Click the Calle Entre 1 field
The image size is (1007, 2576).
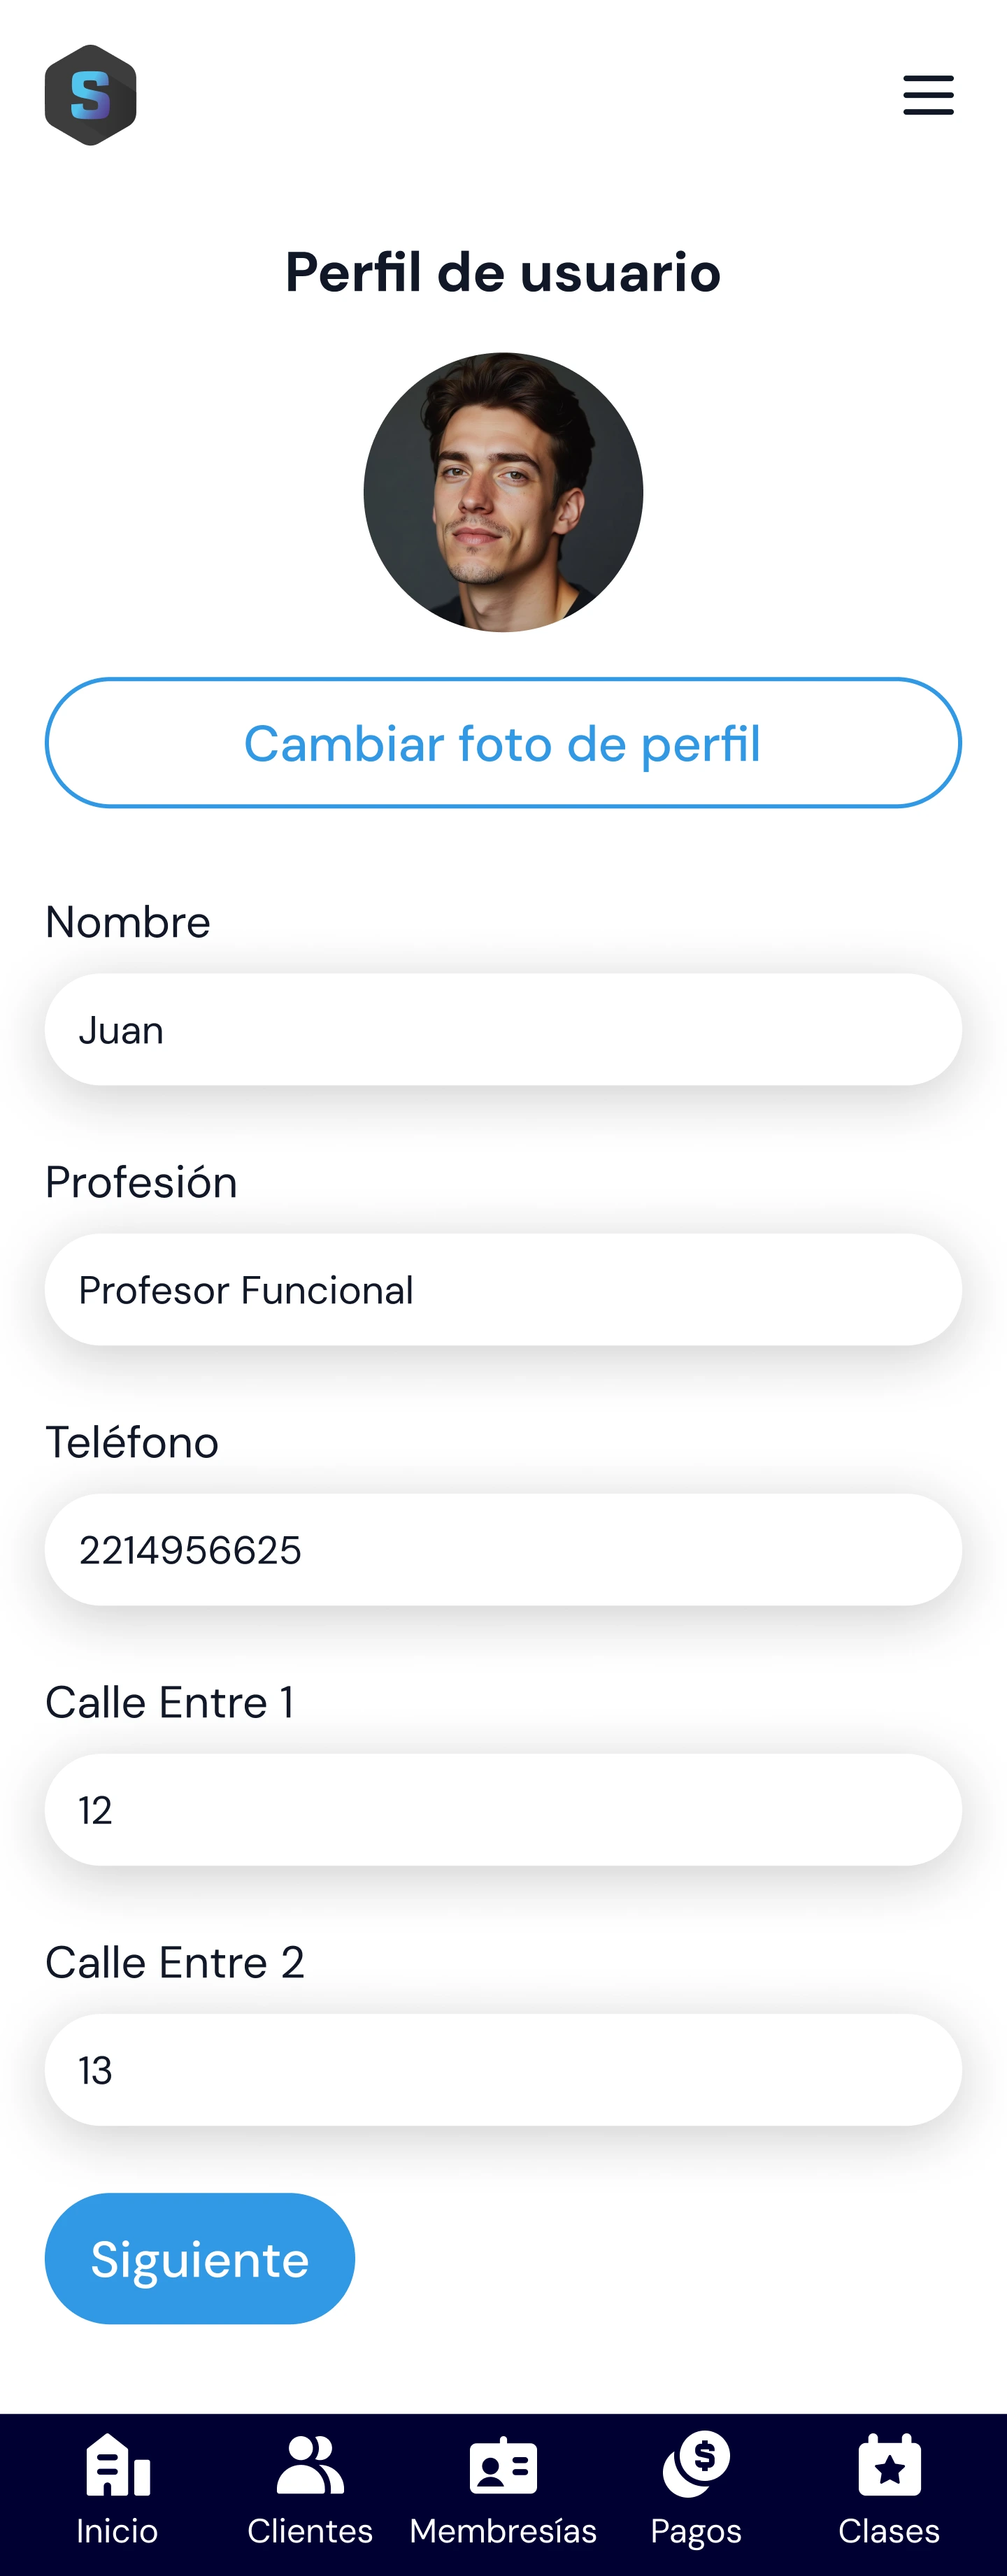point(503,1810)
